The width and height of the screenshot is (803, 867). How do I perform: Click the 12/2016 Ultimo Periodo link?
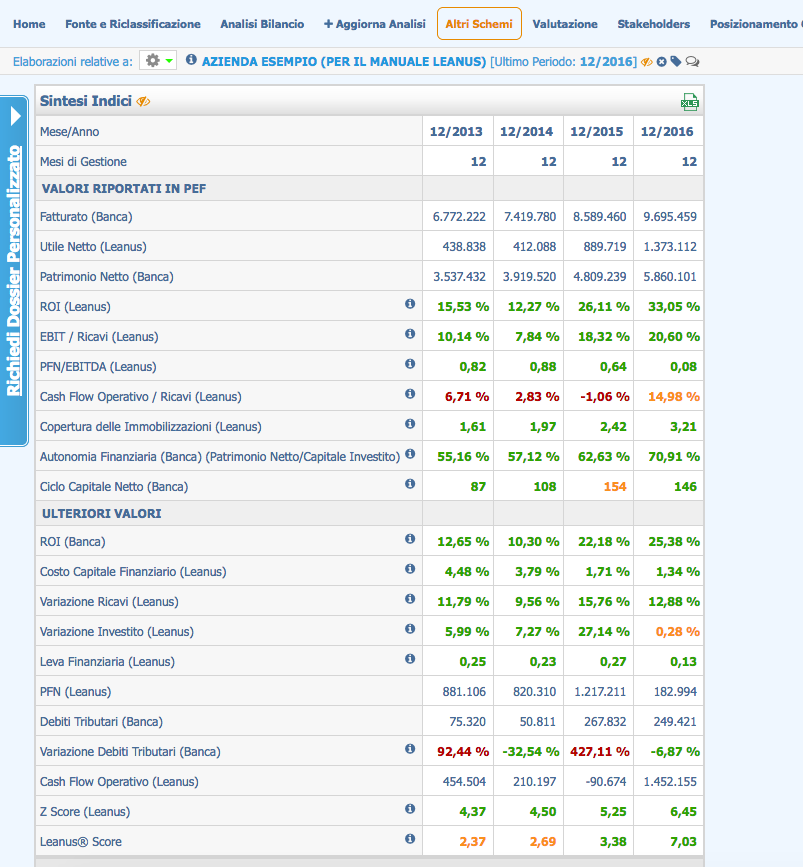pyautogui.click(x=605, y=62)
